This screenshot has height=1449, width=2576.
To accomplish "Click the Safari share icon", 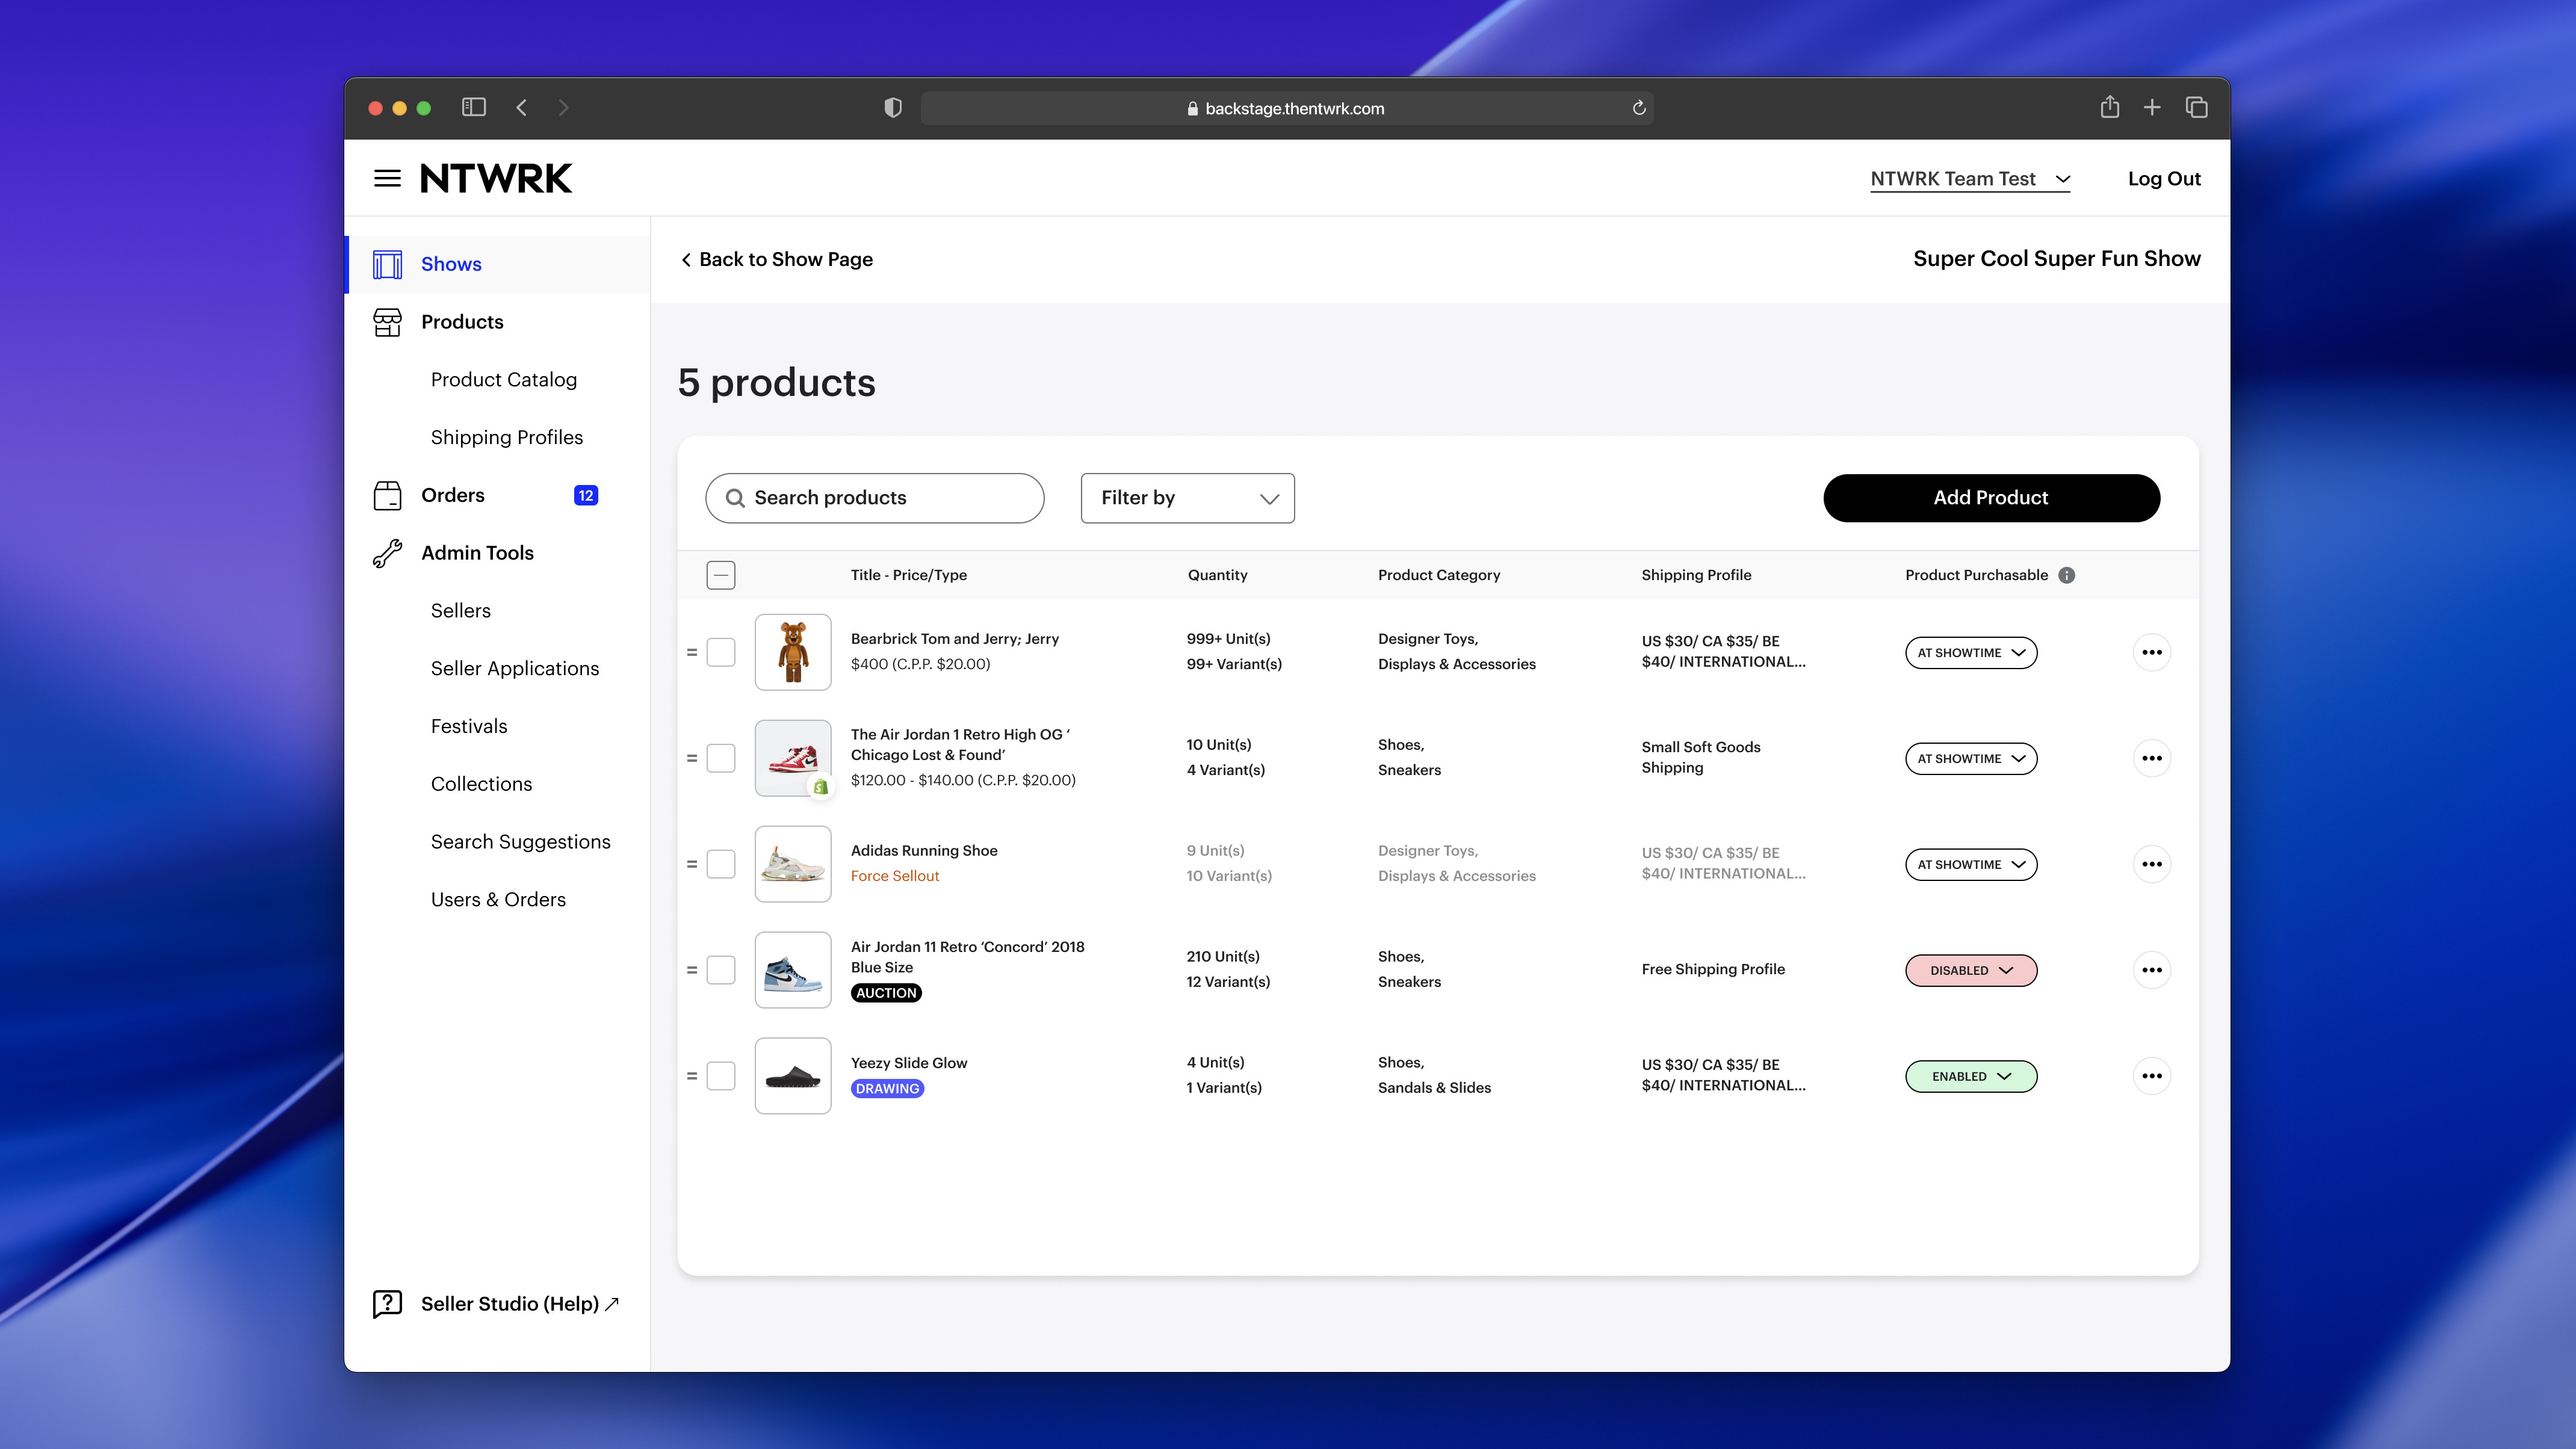I will tap(2109, 107).
